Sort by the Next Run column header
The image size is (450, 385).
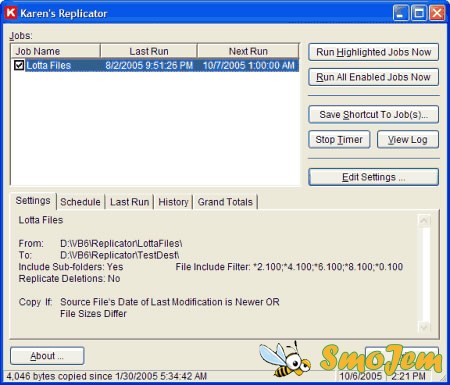point(248,51)
